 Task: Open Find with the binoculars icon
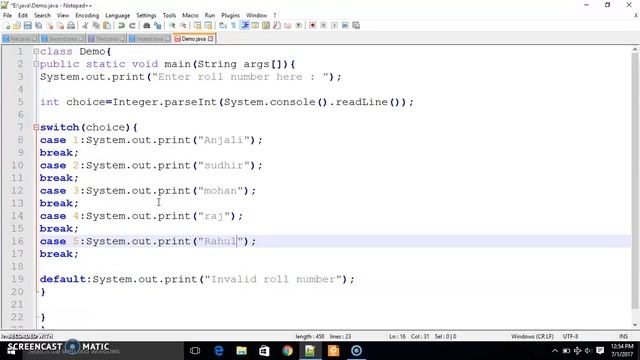click(x=147, y=25)
